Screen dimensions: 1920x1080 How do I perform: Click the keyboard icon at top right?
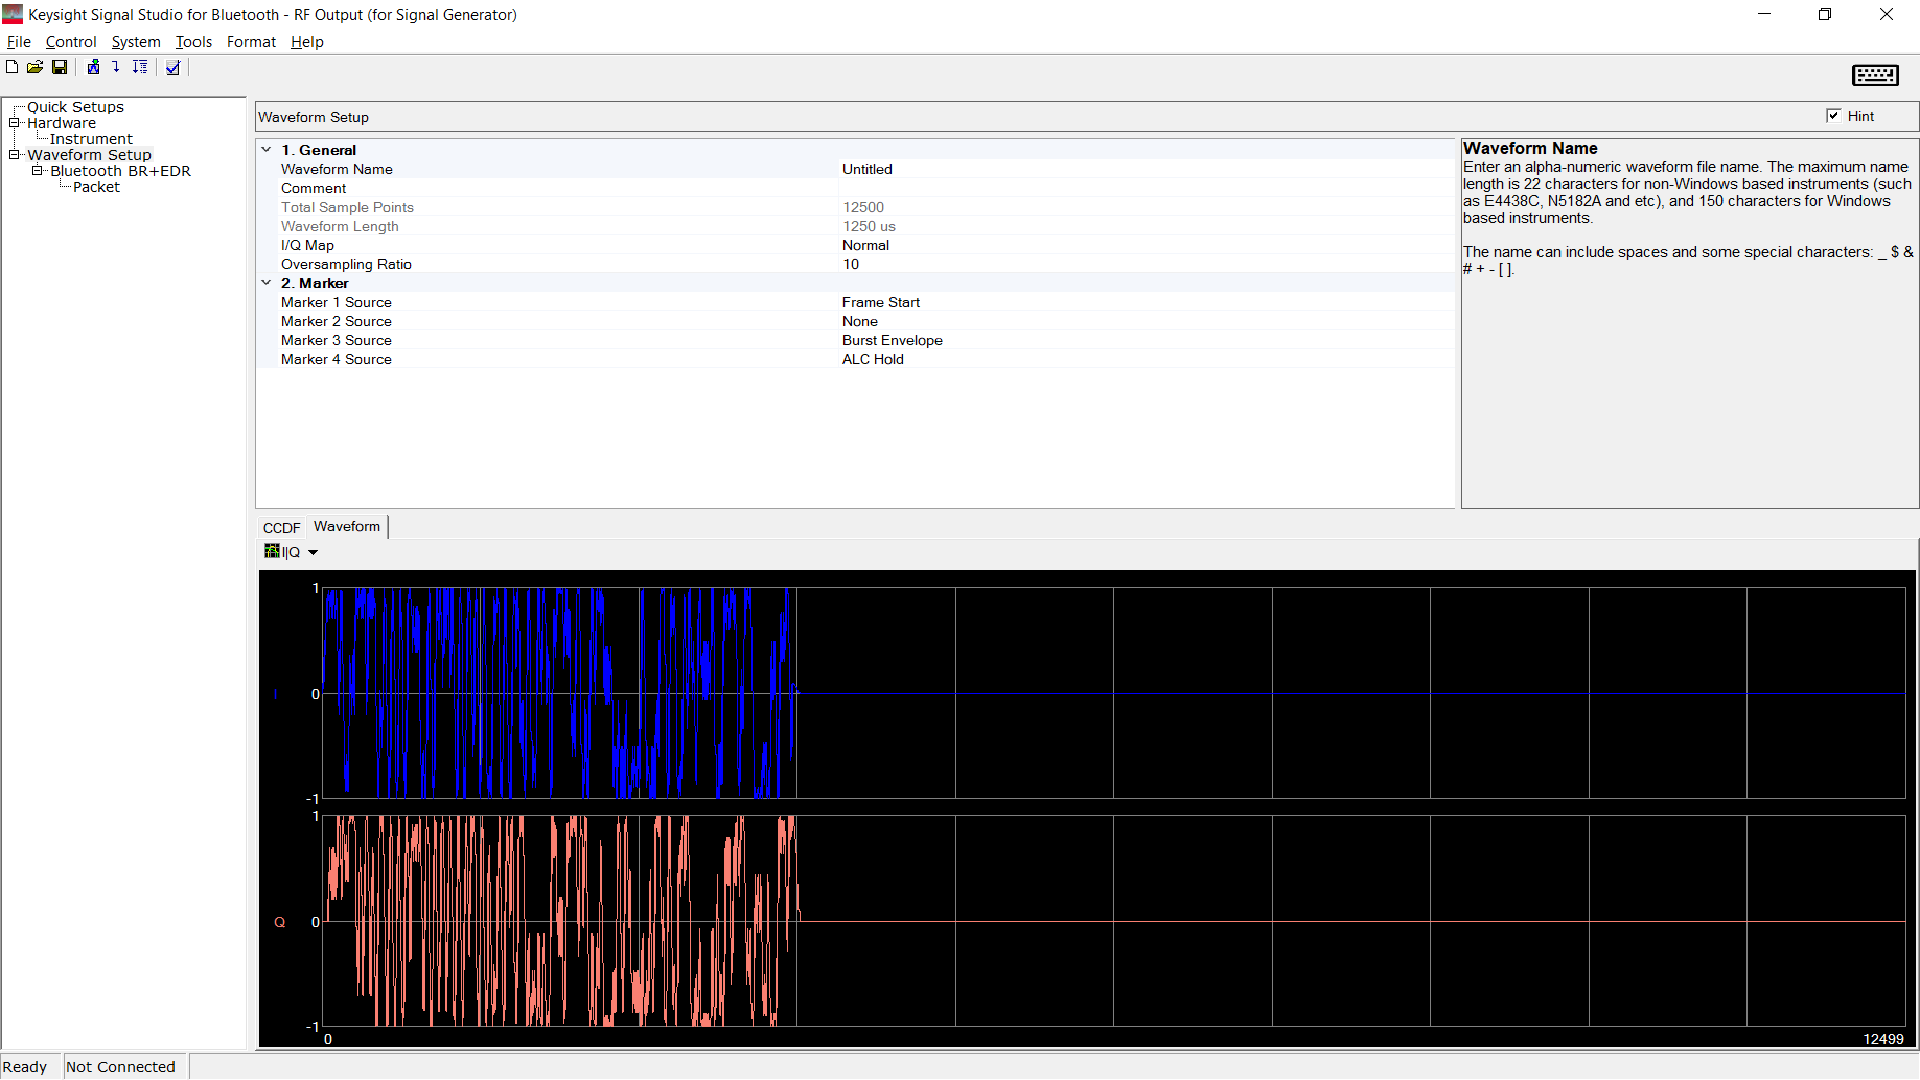tap(1875, 75)
